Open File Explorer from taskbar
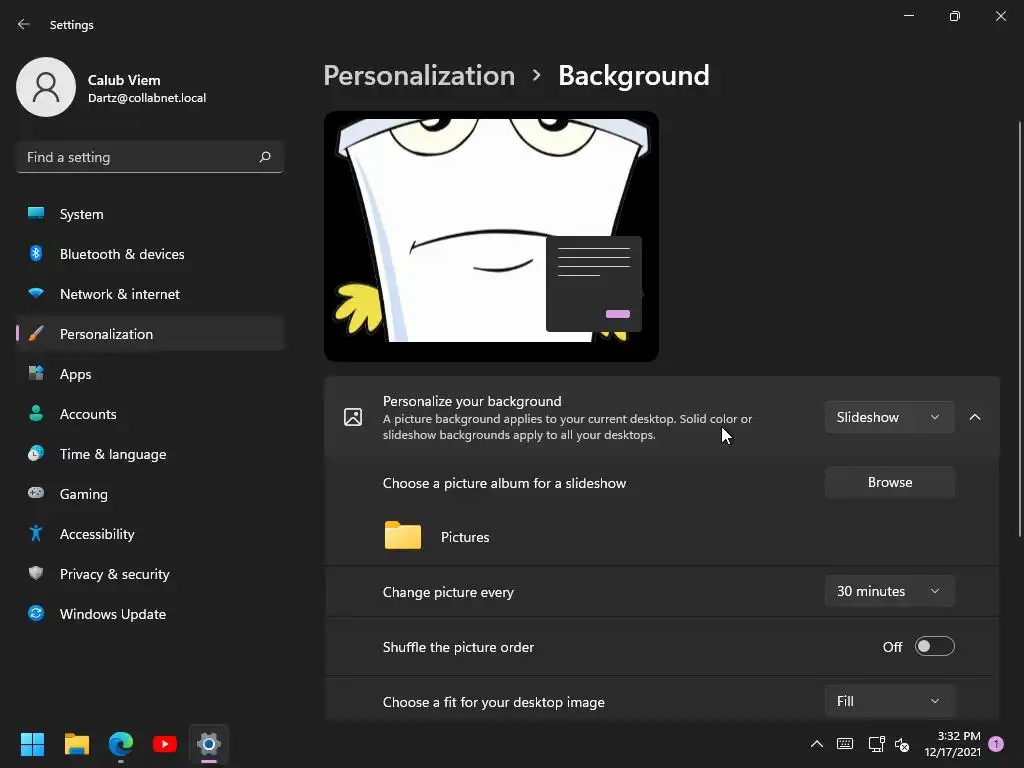The height and width of the screenshot is (768, 1024). coord(76,744)
